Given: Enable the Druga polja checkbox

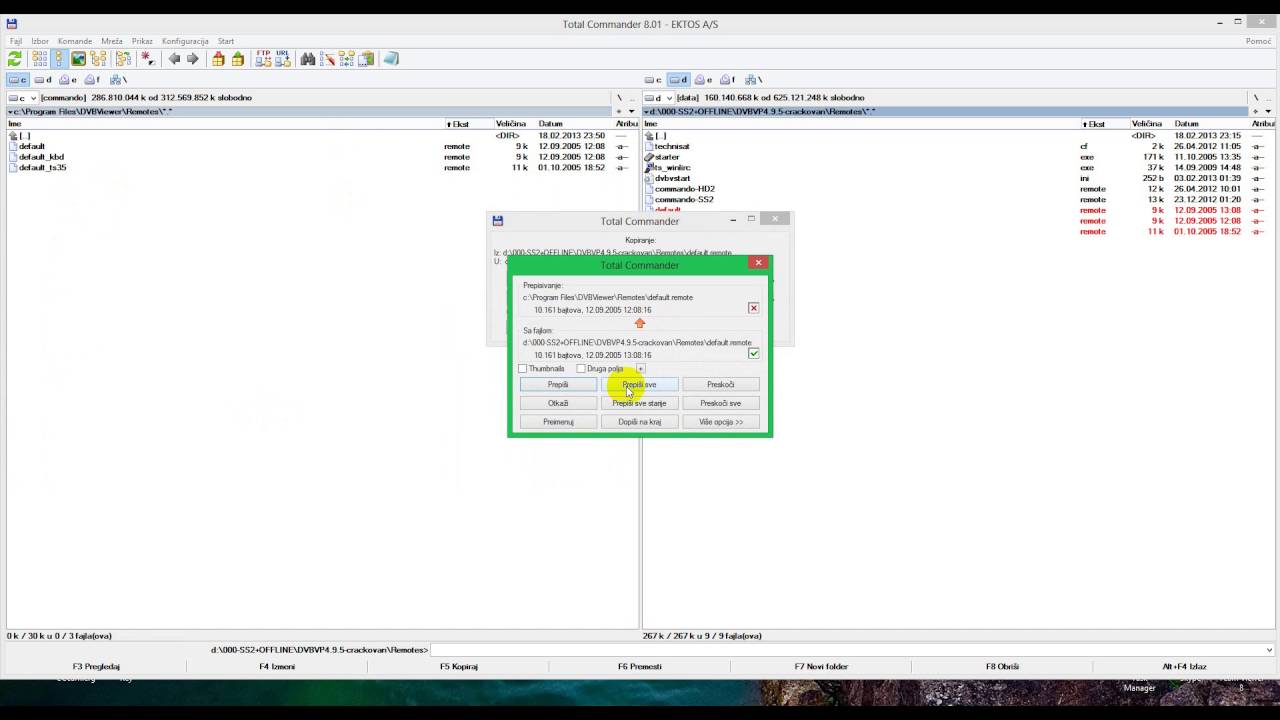Looking at the screenshot, I should 581,369.
